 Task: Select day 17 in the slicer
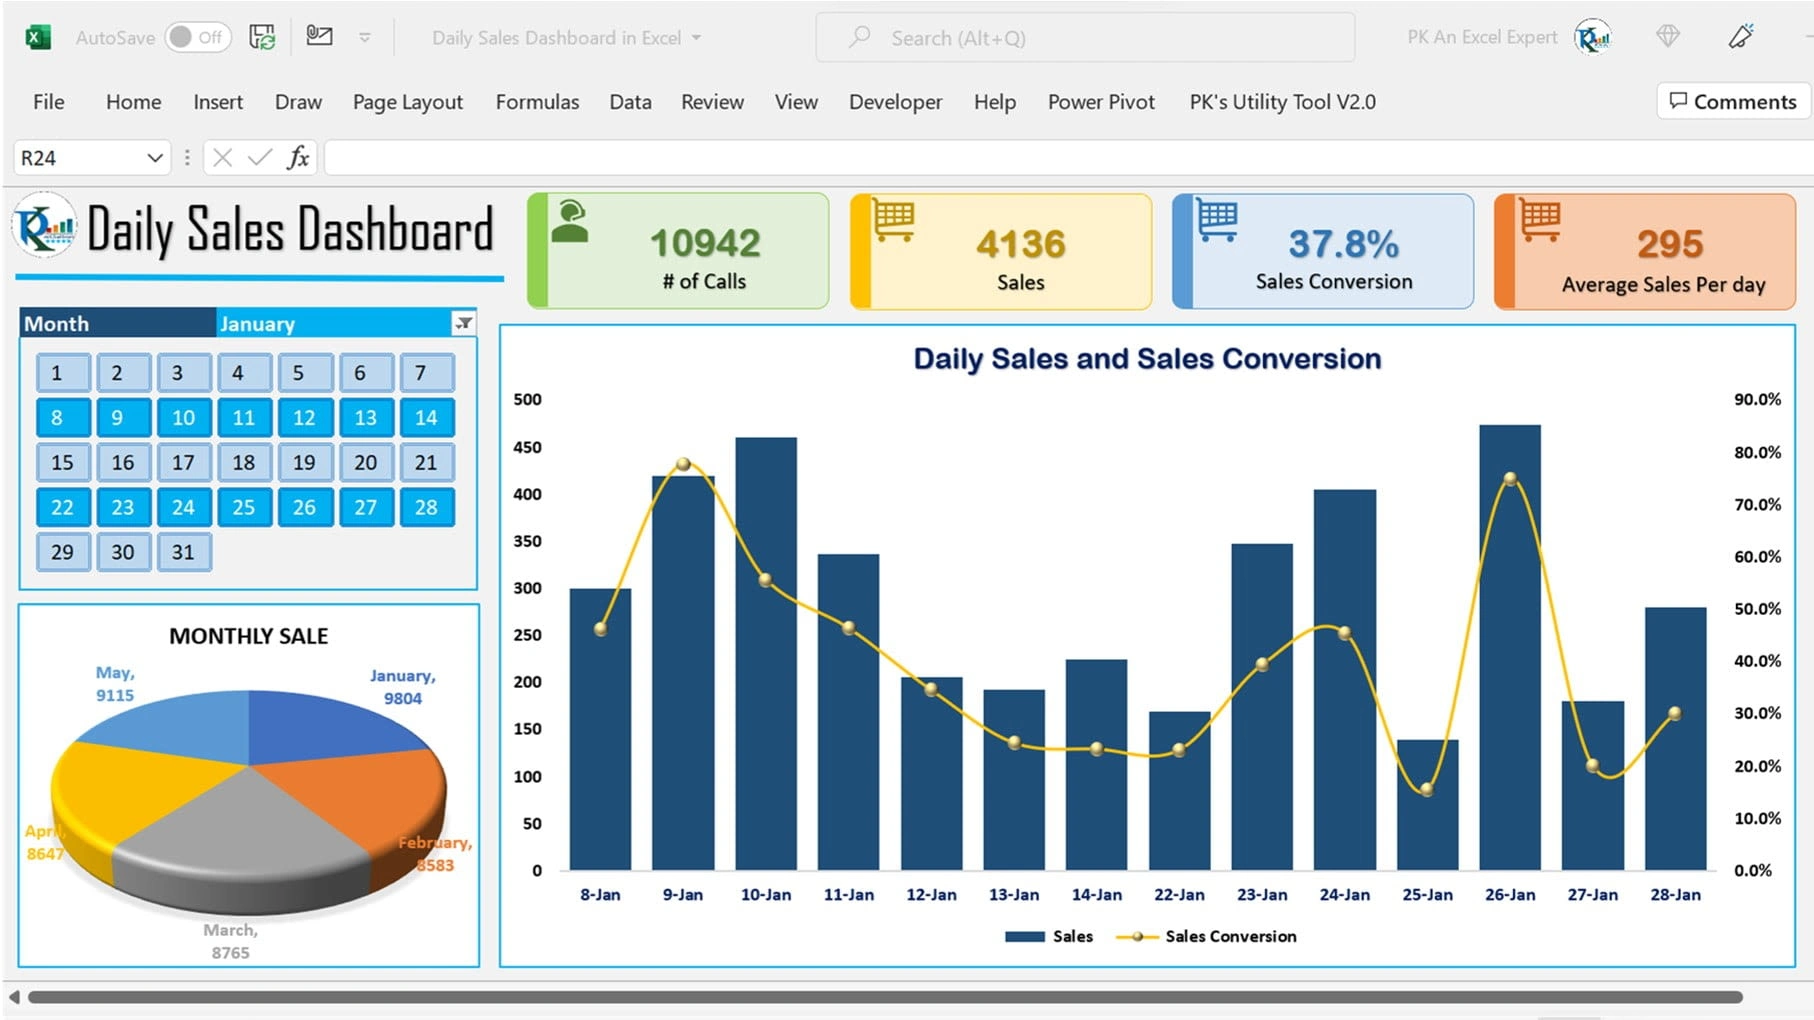coord(183,463)
